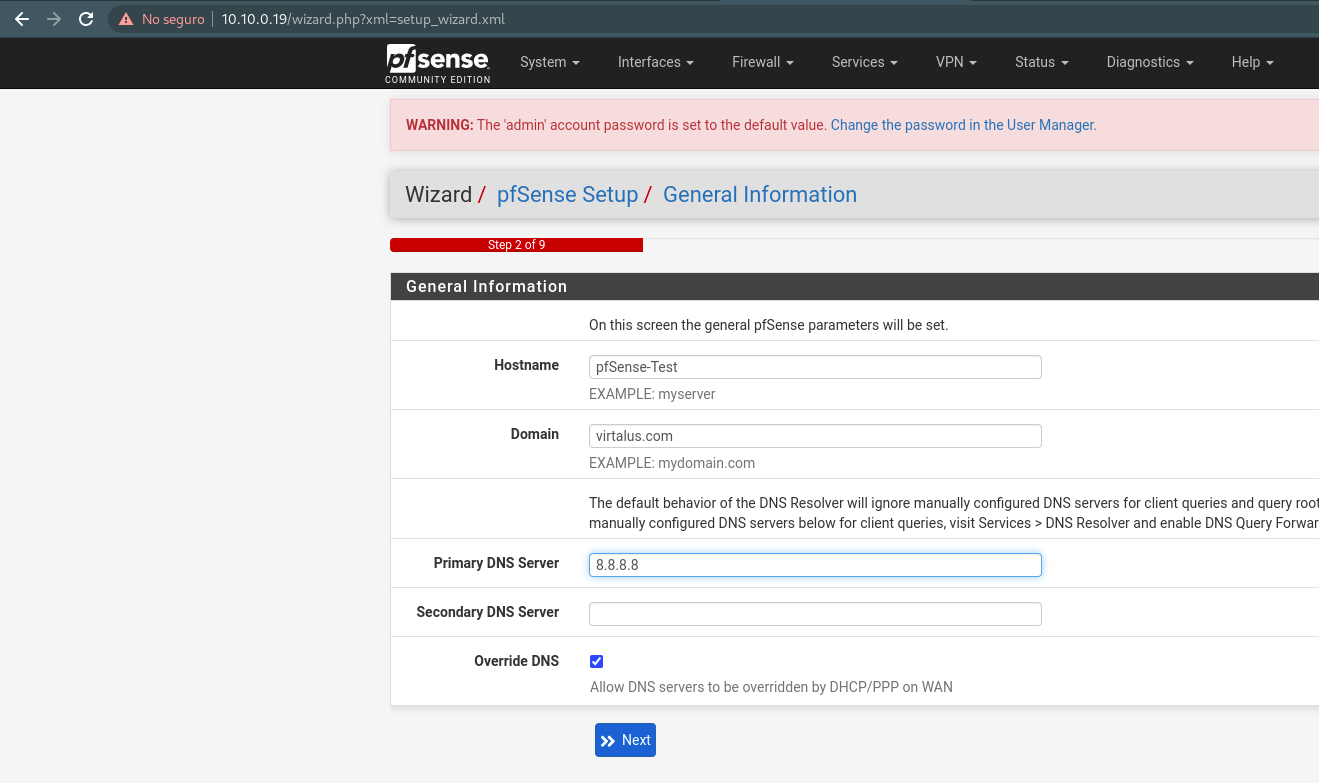Expand the Status menu
This screenshot has height=783, width=1319.
coord(1041,62)
